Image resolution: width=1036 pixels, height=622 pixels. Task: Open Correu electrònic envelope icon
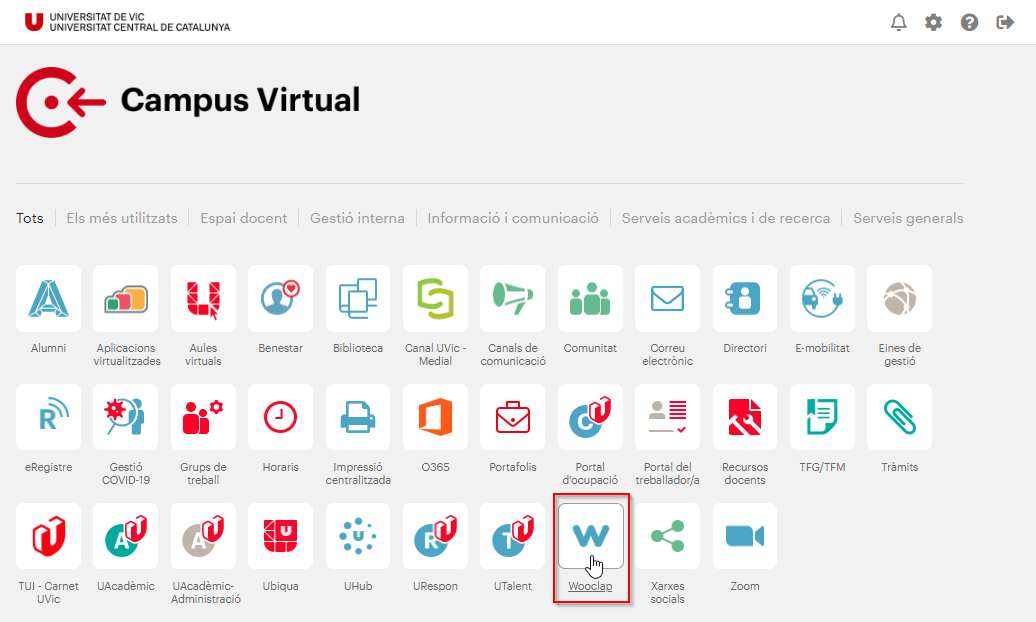pyautogui.click(x=667, y=299)
